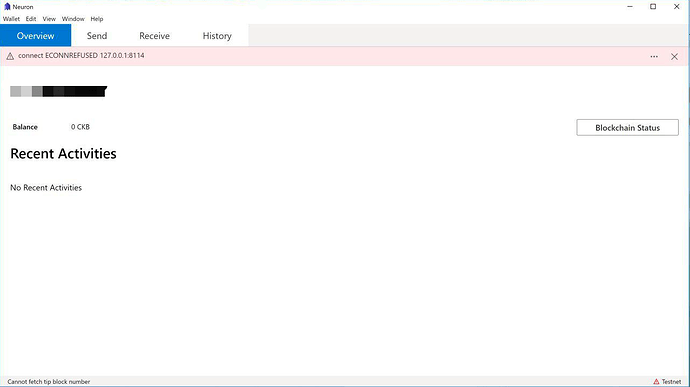Open the Send tab
This screenshot has width=690, height=387.
click(97, 36)
